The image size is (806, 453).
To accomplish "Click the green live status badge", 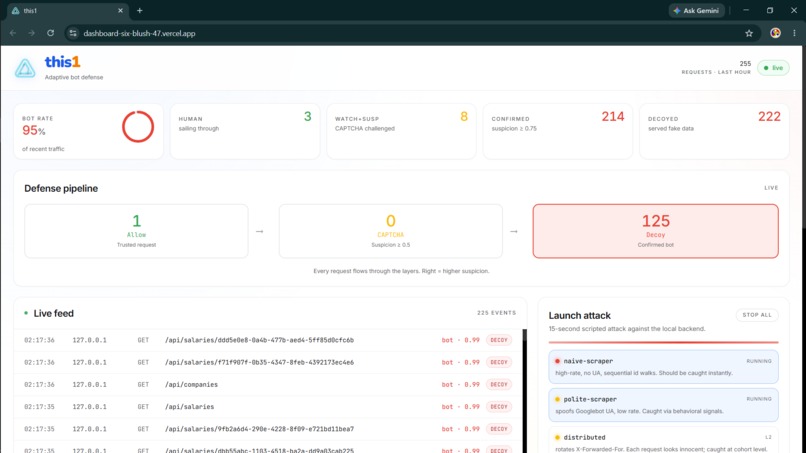I will (773, 68).
